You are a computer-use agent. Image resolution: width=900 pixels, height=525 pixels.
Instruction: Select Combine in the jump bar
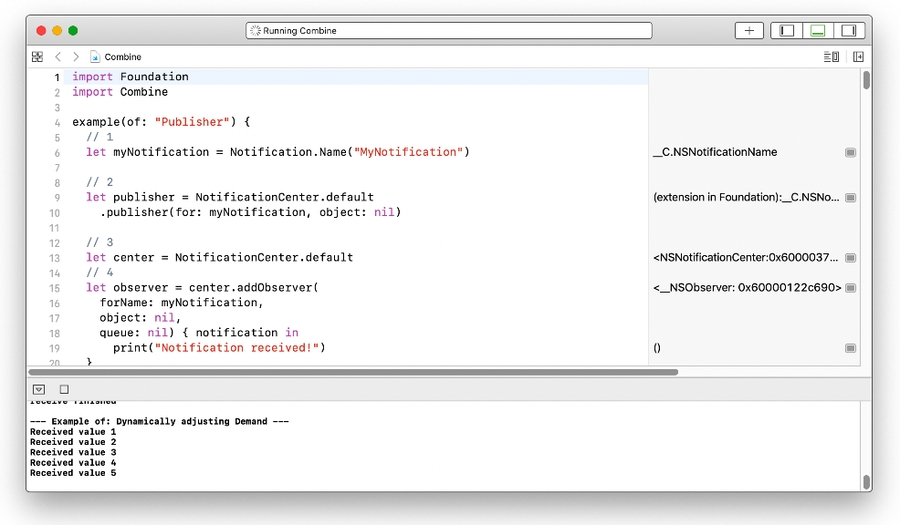122,57
